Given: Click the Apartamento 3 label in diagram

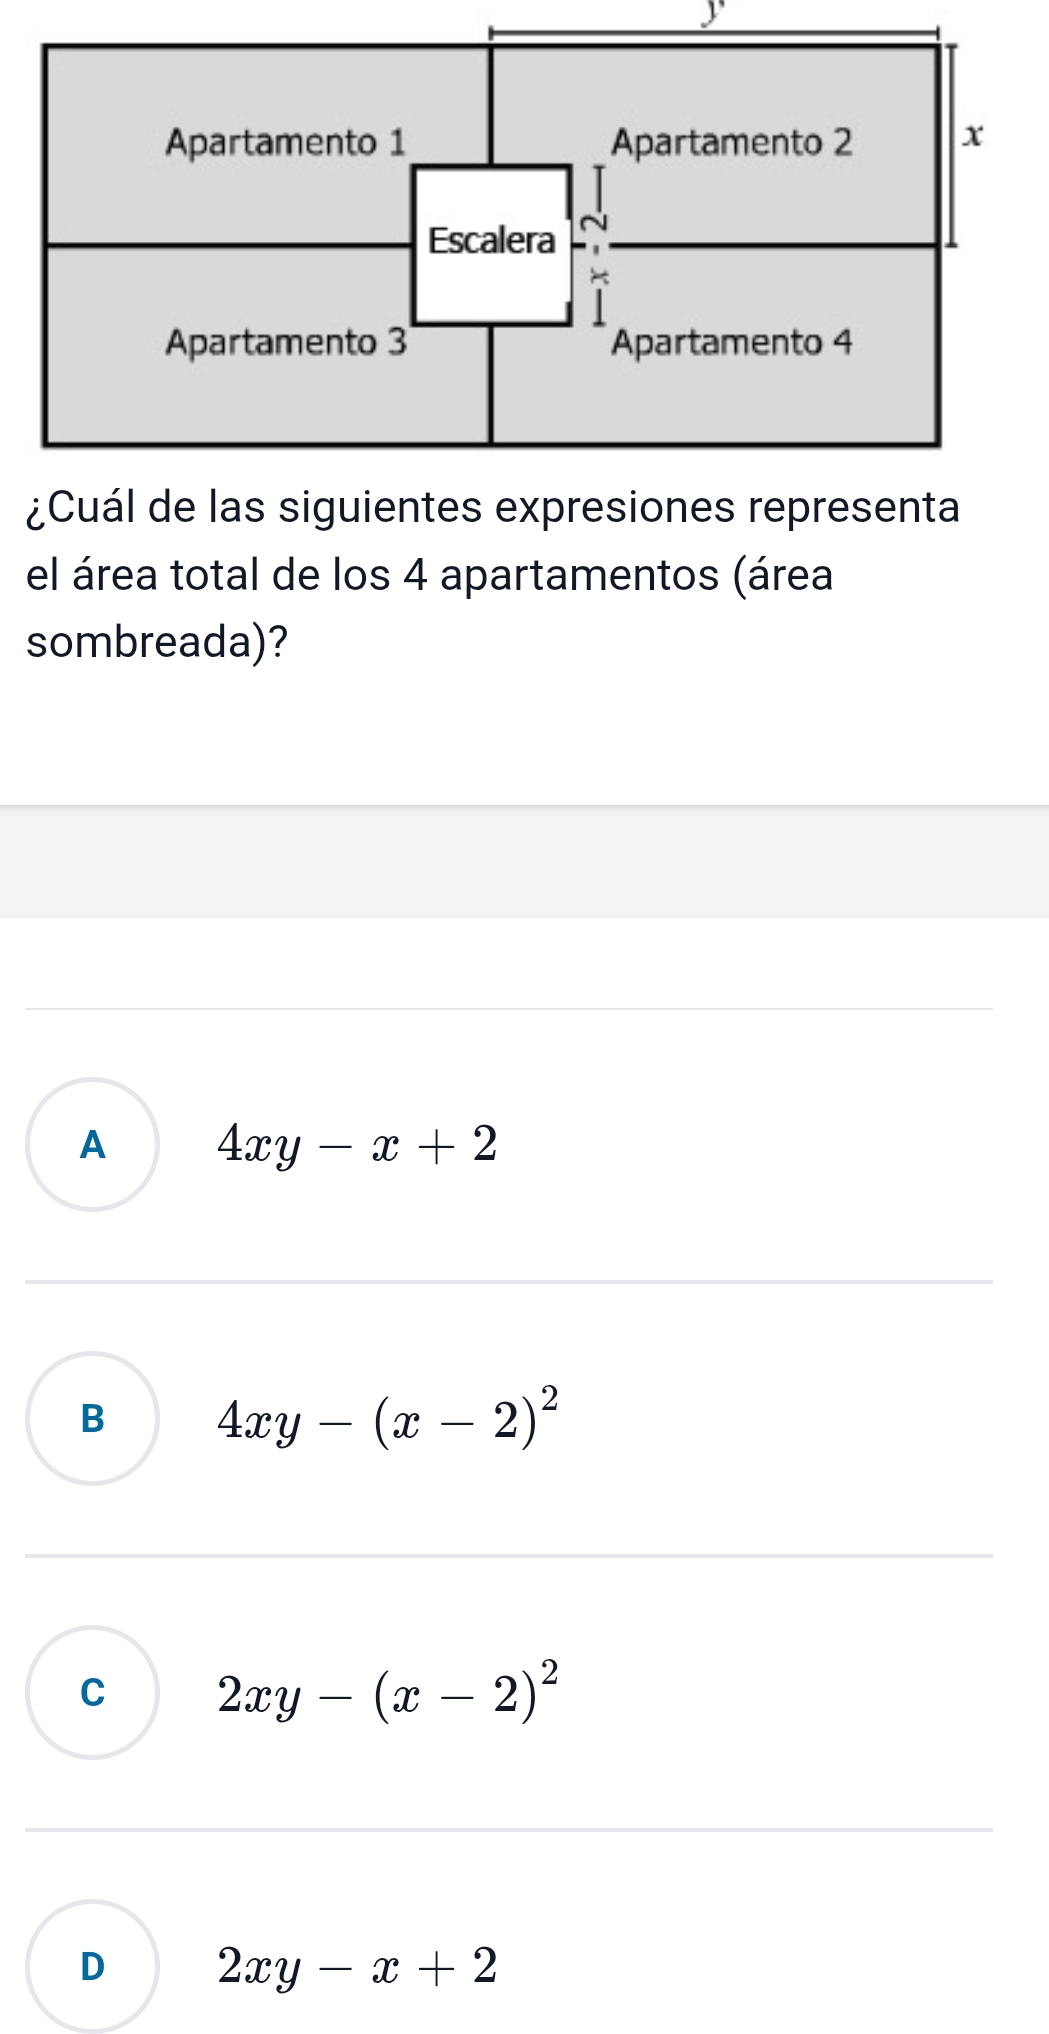Looking at the screenshot, I should click(287, 342).
